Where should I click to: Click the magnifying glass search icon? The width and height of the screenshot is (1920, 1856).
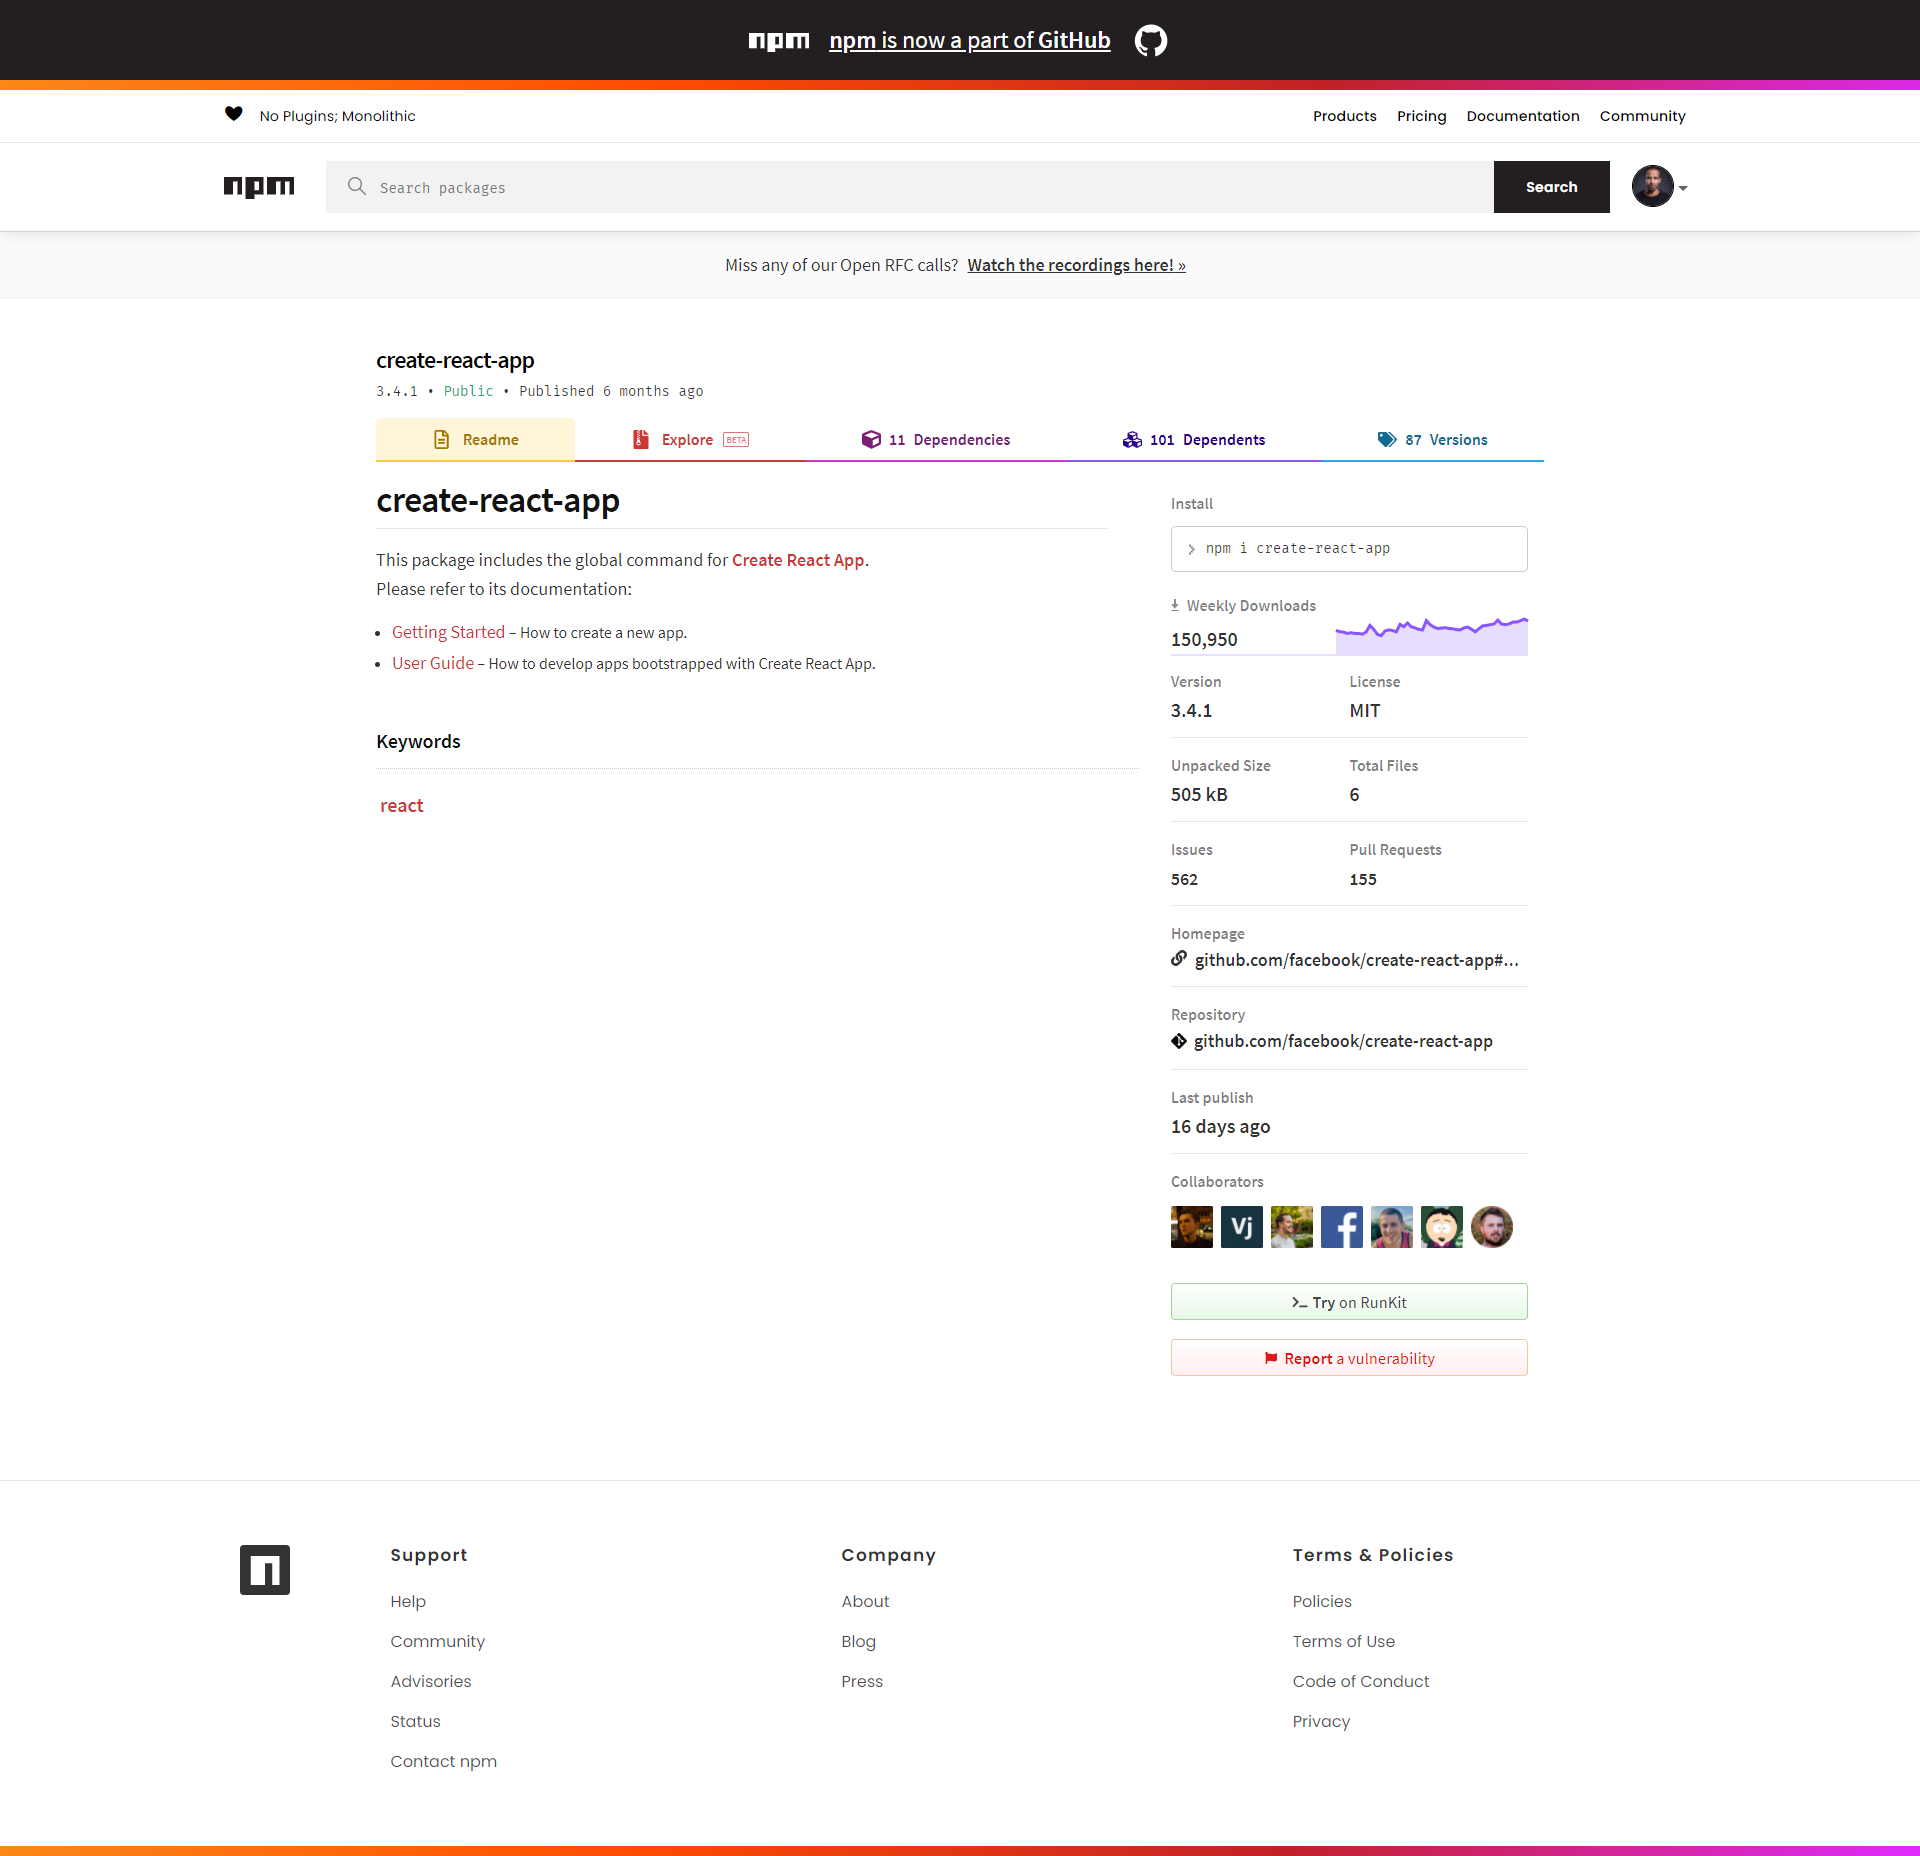pyautogui.click(x=356, y=187)
